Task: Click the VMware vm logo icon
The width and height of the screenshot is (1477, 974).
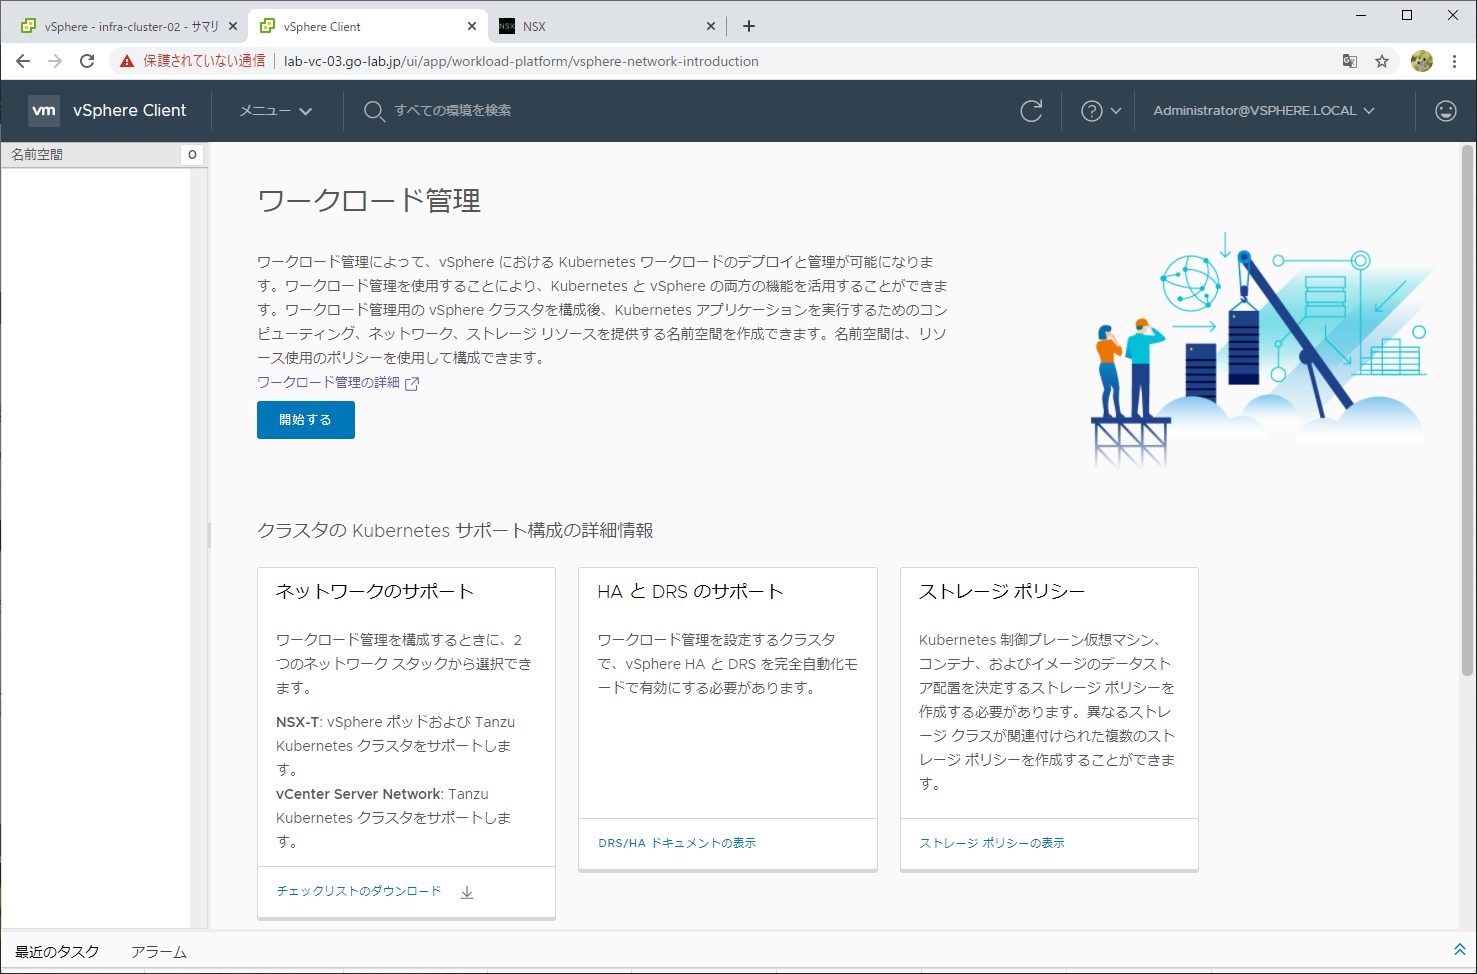Action: pos(44,111)
